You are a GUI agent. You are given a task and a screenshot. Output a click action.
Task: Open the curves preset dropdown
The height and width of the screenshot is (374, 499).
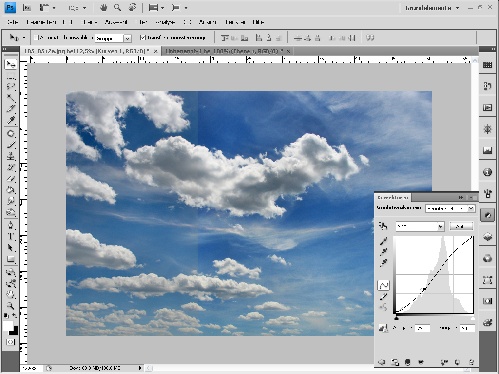click(450, 209)
